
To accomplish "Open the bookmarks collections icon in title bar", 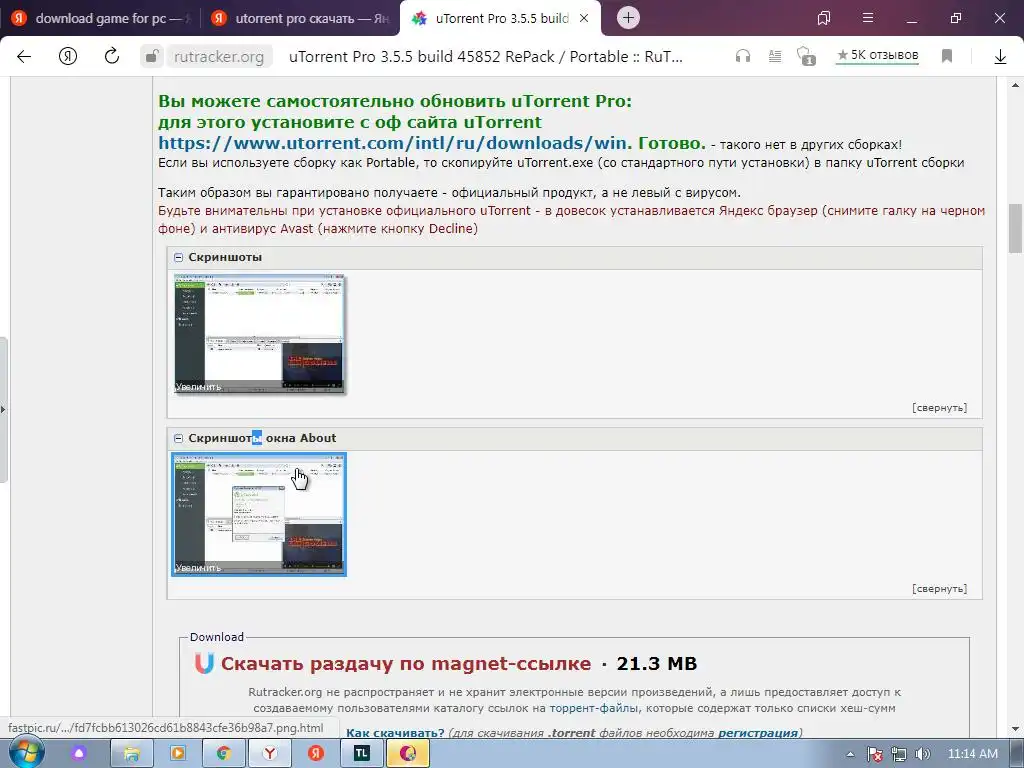I will [x=824, y=18].
